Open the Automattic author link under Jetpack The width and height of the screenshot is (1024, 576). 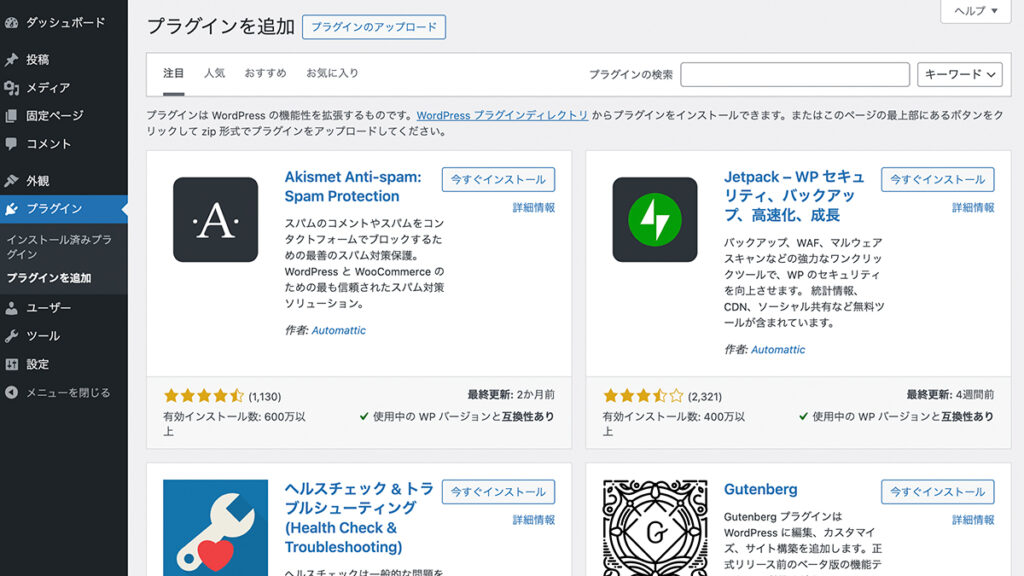(778, 350)
